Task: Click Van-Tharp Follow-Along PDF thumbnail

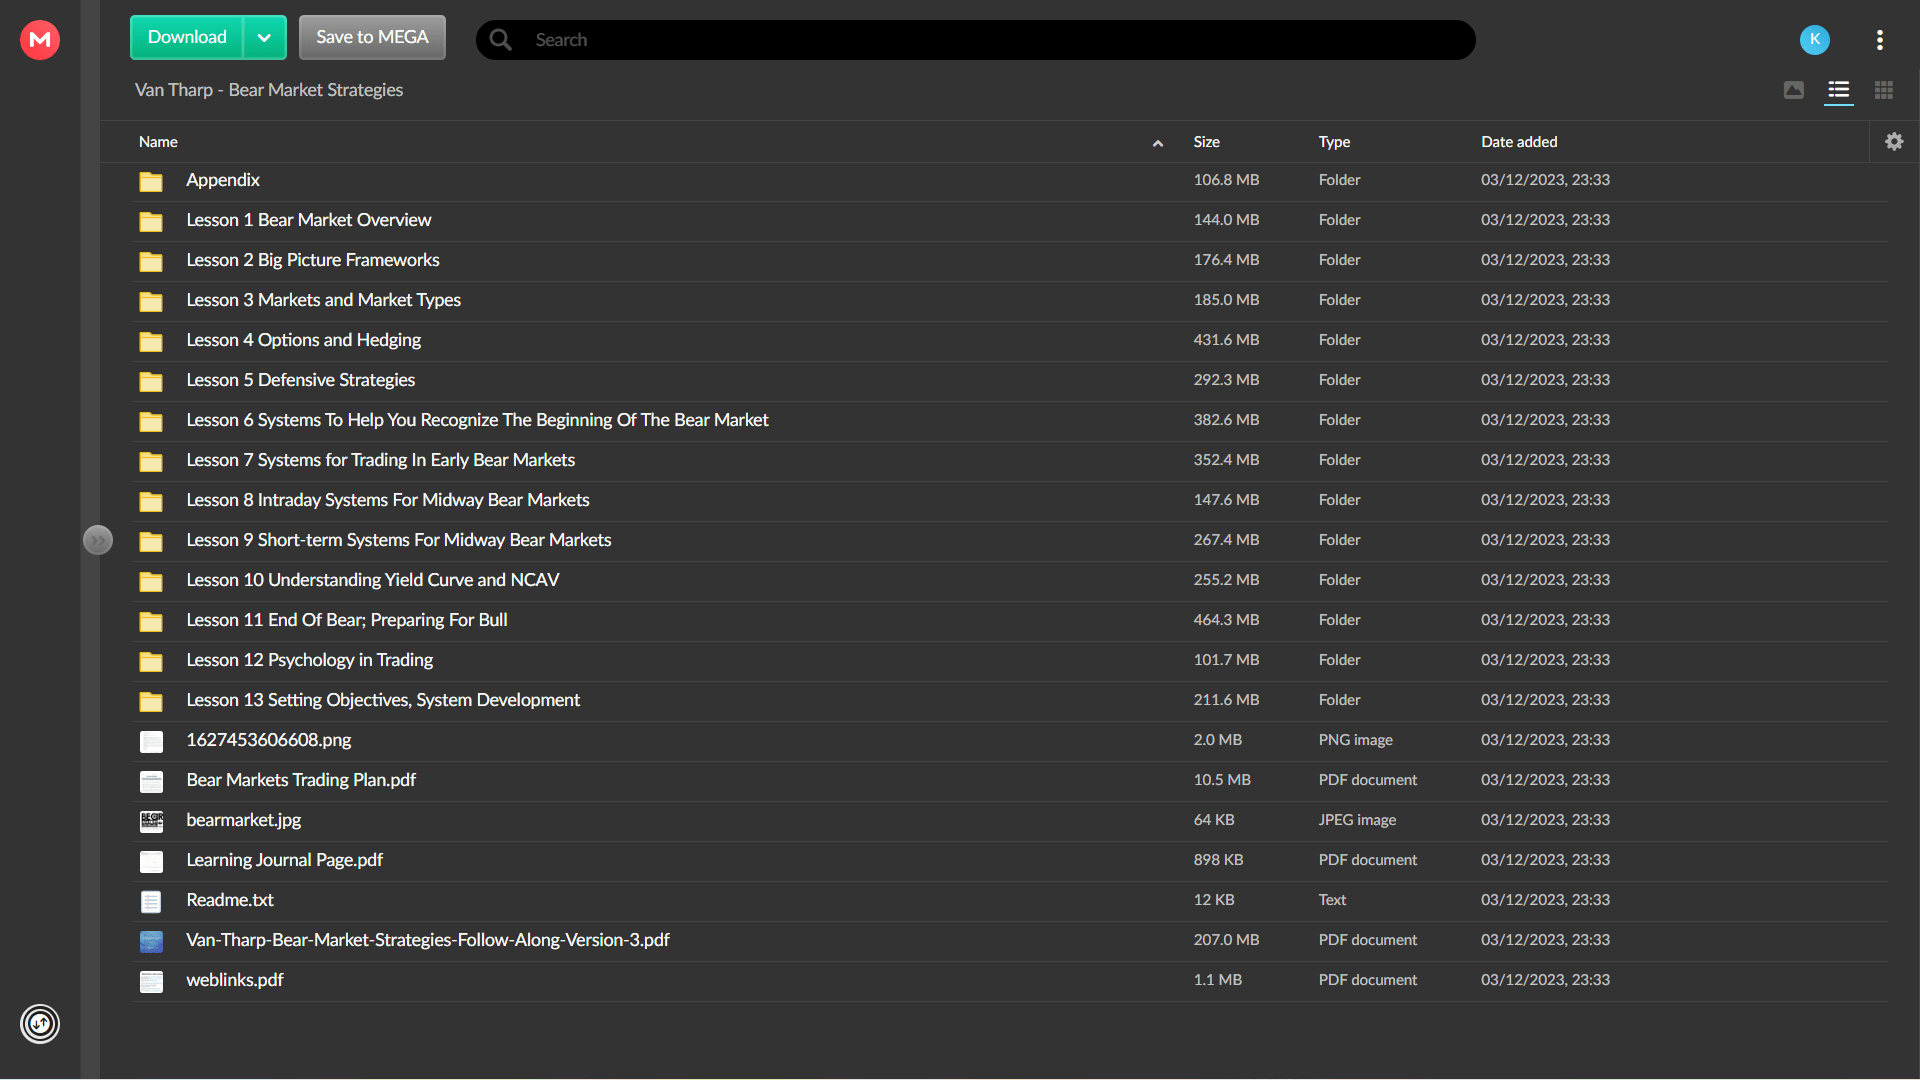Action: point(151,941)
